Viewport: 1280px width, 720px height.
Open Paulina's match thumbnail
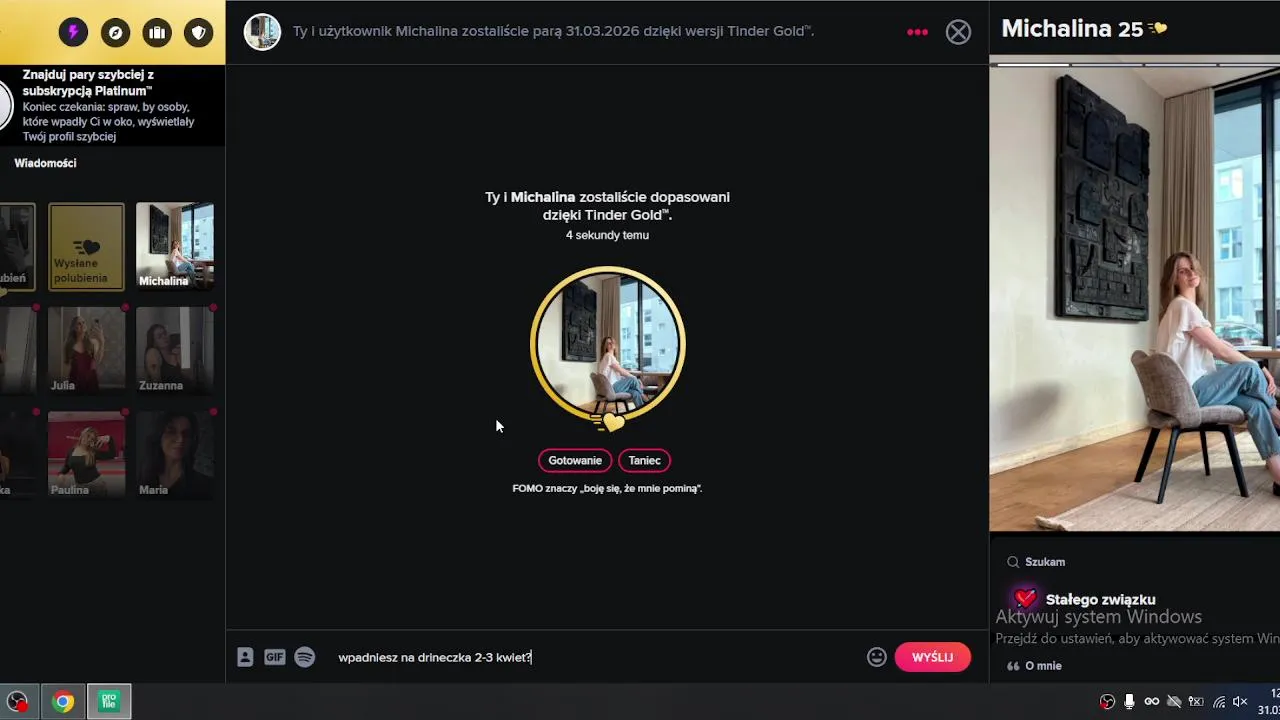coord(87,455)
